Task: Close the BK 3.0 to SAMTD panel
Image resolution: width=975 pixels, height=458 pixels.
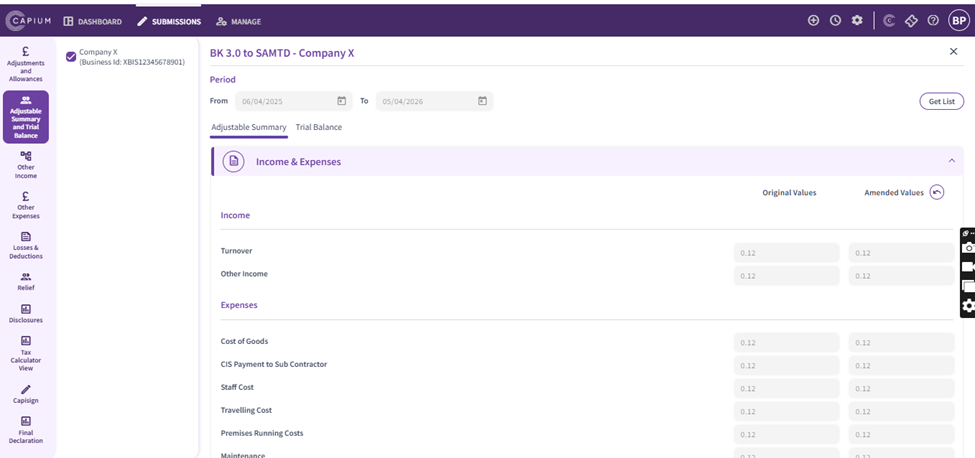Action: pos(953,52)
